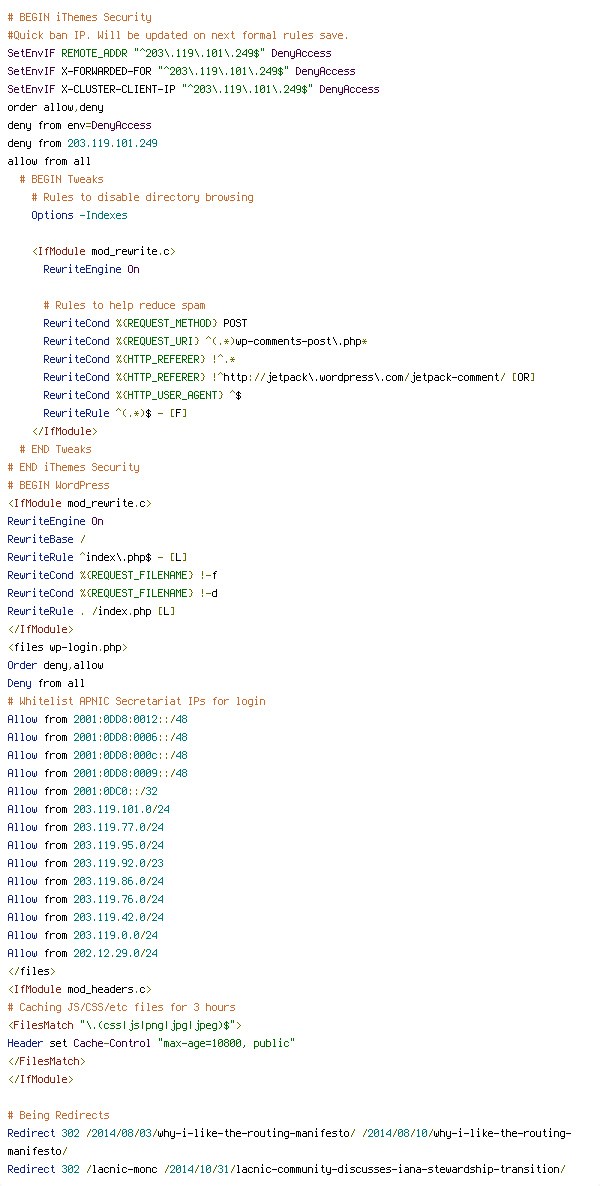The width and height of the screenshot is (600, 1186).
Task: Click the 'Rules to help reduce spam' comment
Action: coord(125,306)
